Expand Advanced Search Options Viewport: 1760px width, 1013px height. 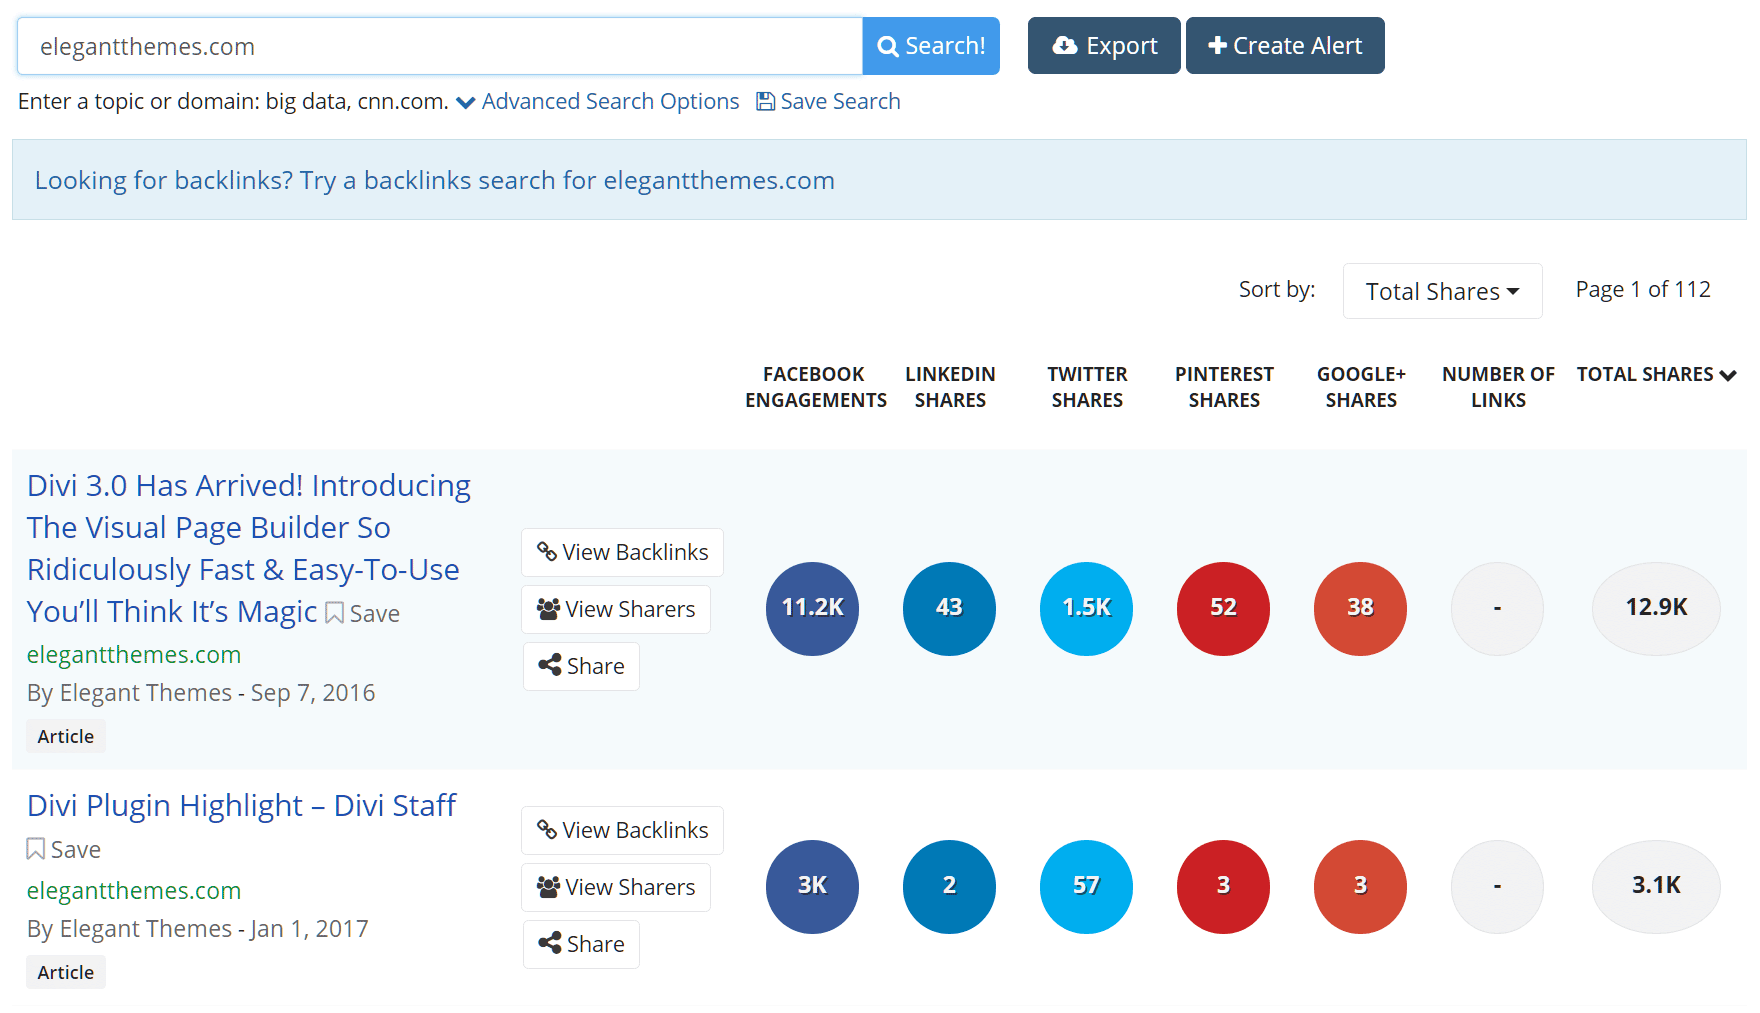click(609, 101)
